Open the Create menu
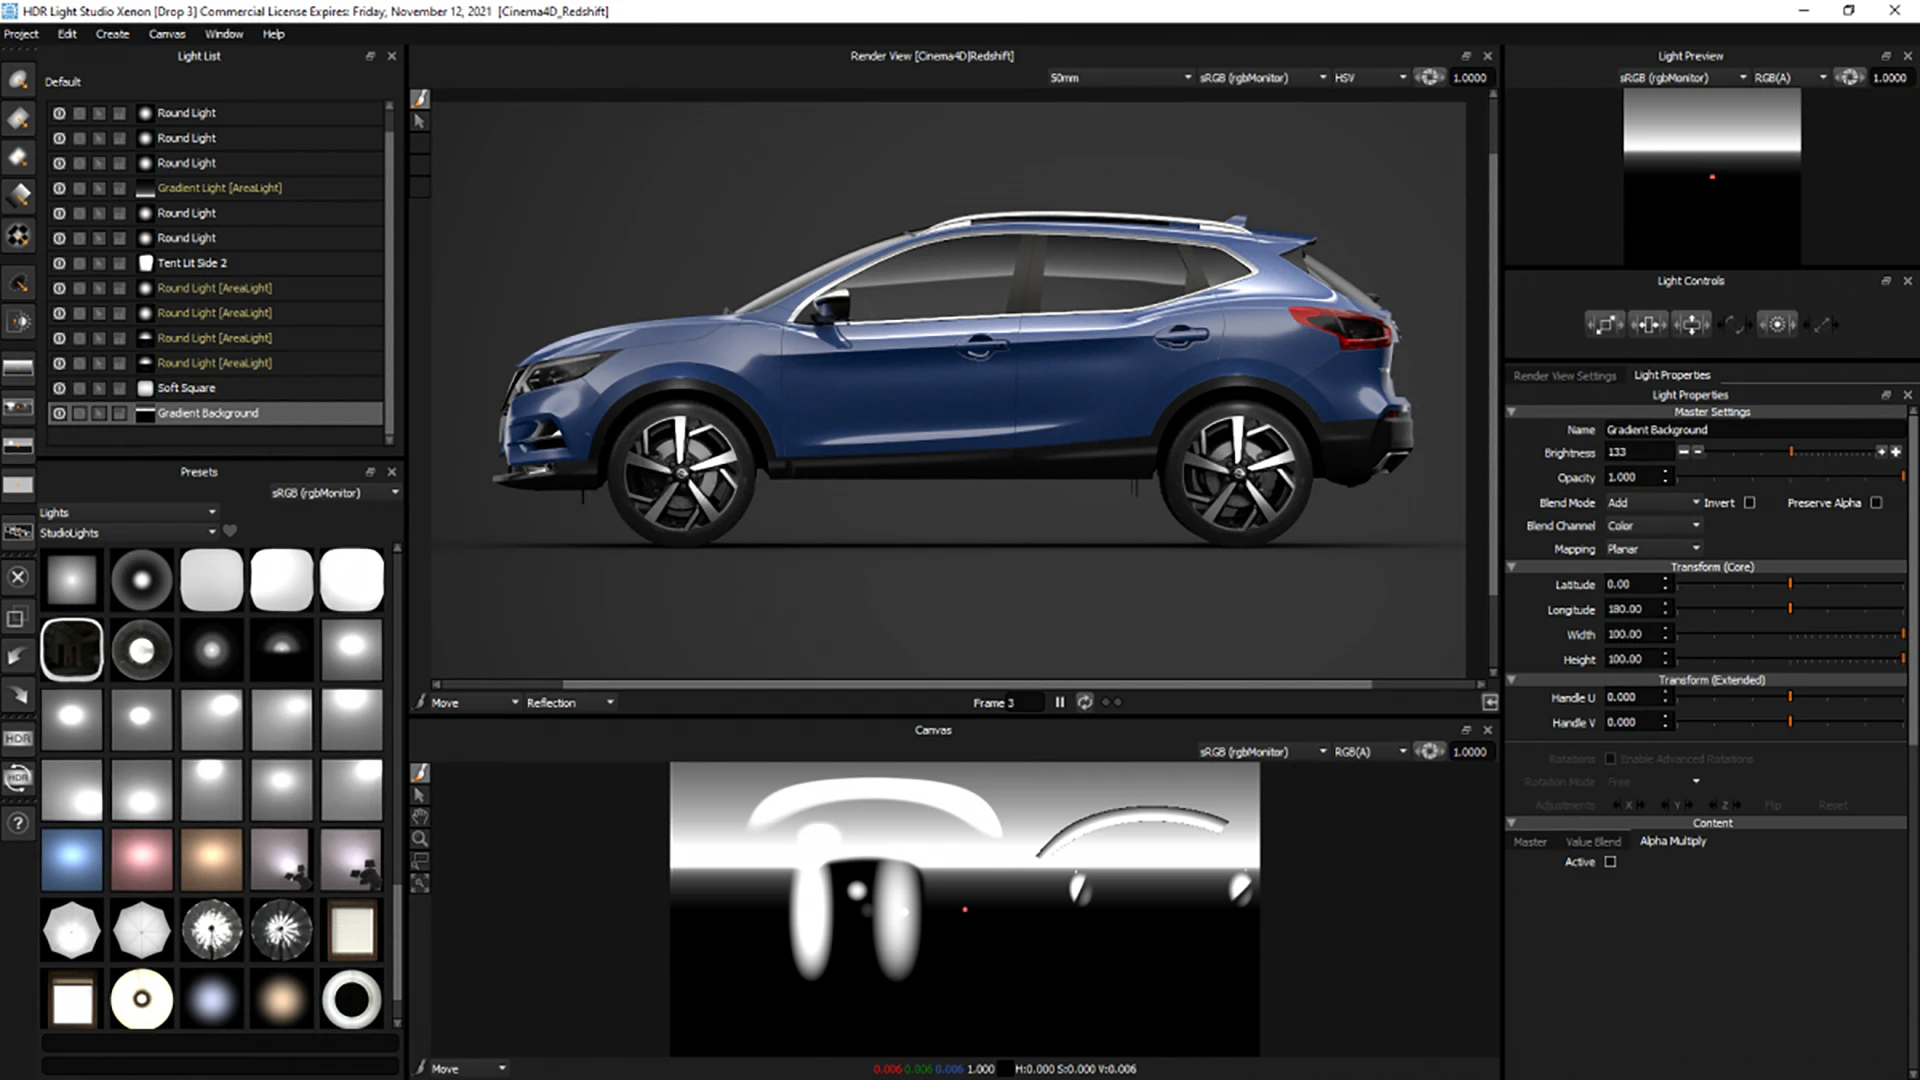This screenshot has height=1080, width=1920. point(112,33)
